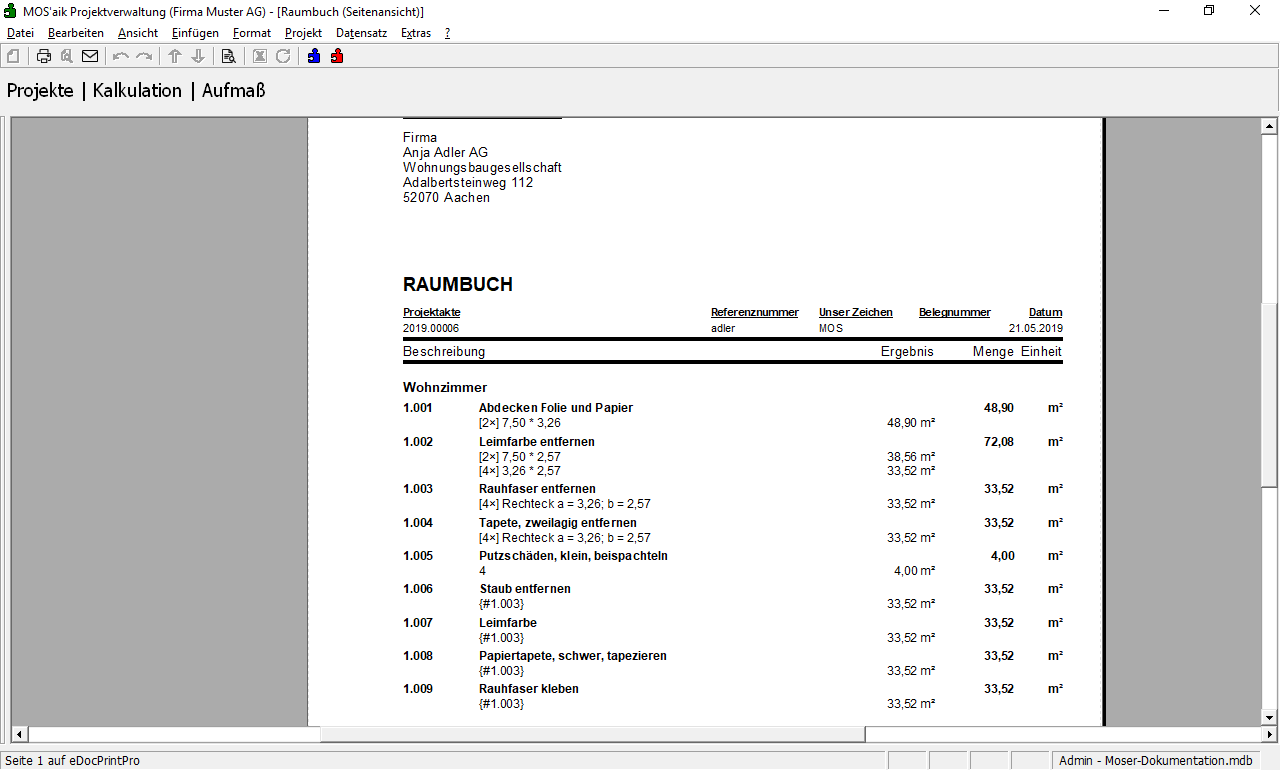The height and width of the screenshot is (770, 1280).
Task: Click the down arrow toolbar icon
Action: [x=198, y=56]
